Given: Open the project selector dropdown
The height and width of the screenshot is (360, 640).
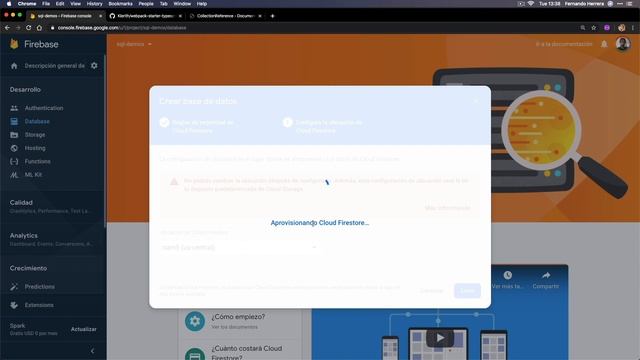Looking at the screenshot, I should tap(134, 44).
